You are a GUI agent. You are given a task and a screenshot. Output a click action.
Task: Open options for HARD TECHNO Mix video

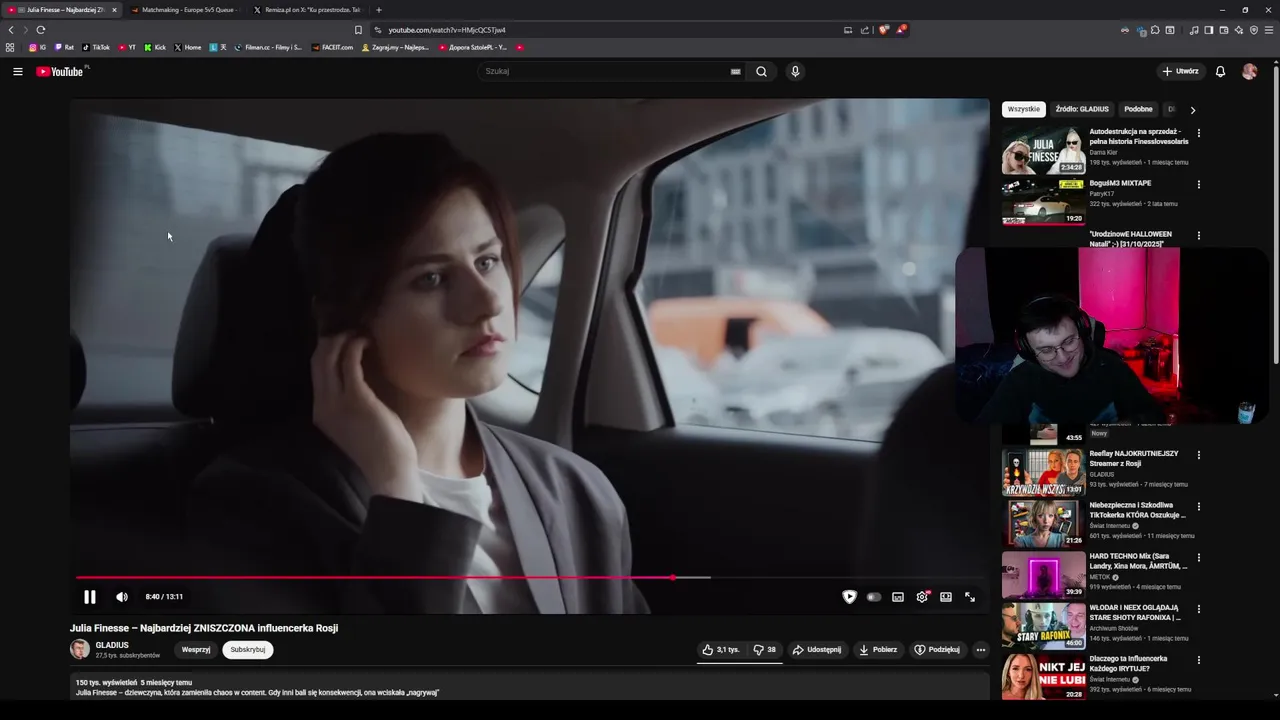coord(1199,558)
